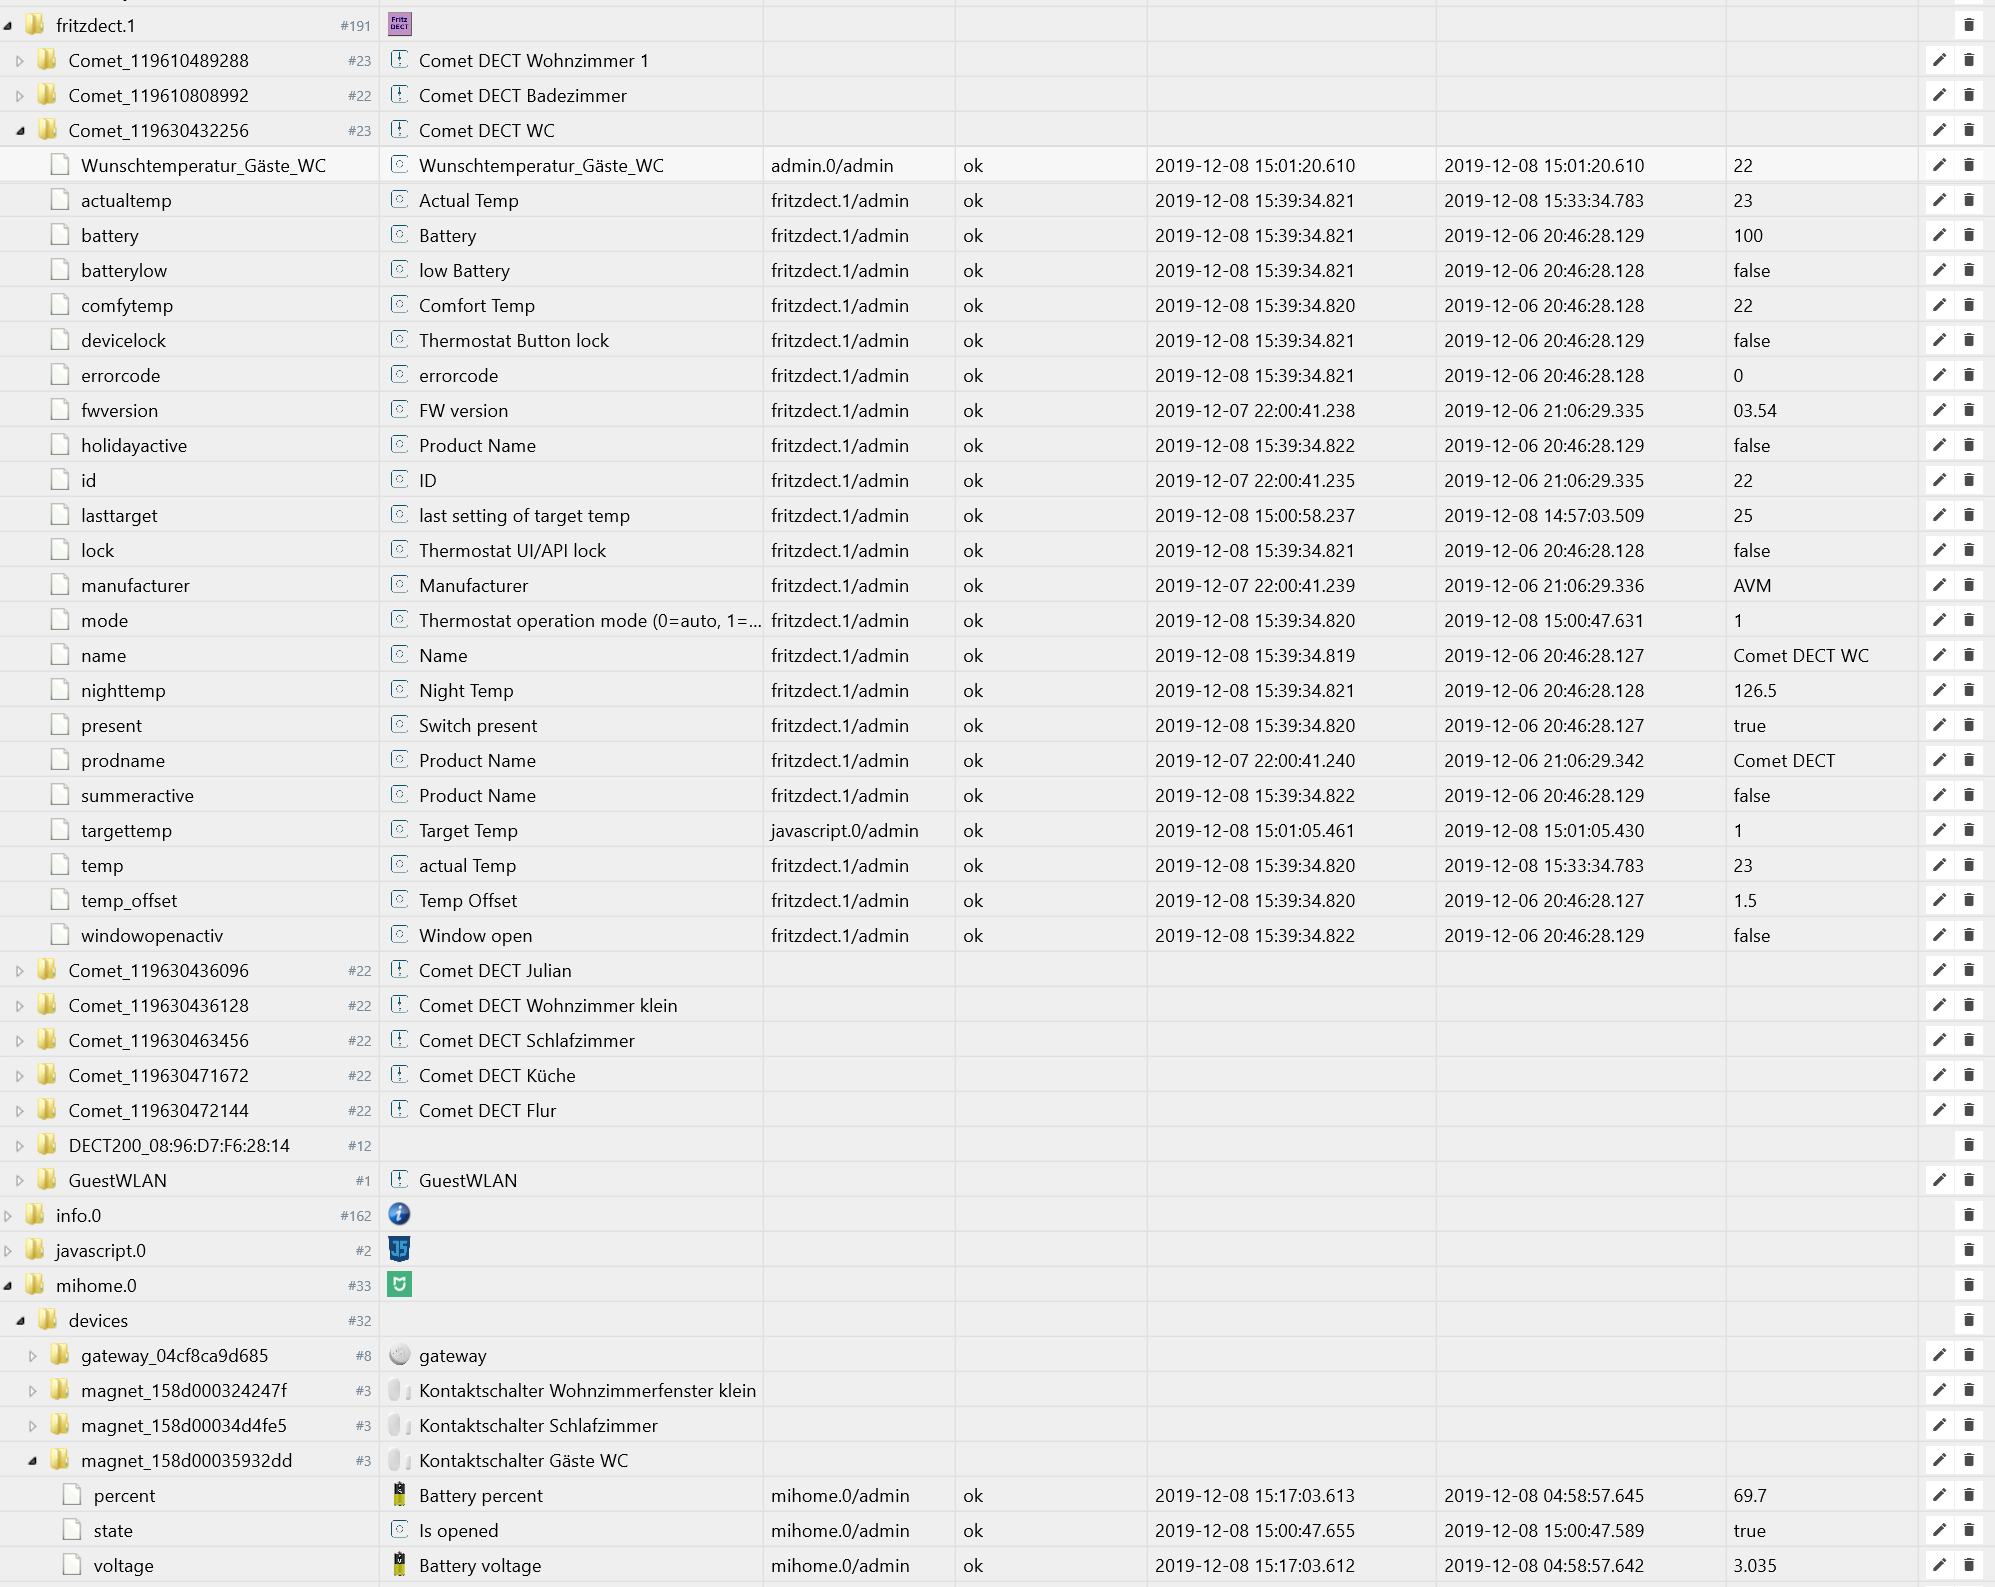Click the blue info adapter icon
Image resolution: width=1995 pixels, height=1587 pixels.
(399, 1214)
